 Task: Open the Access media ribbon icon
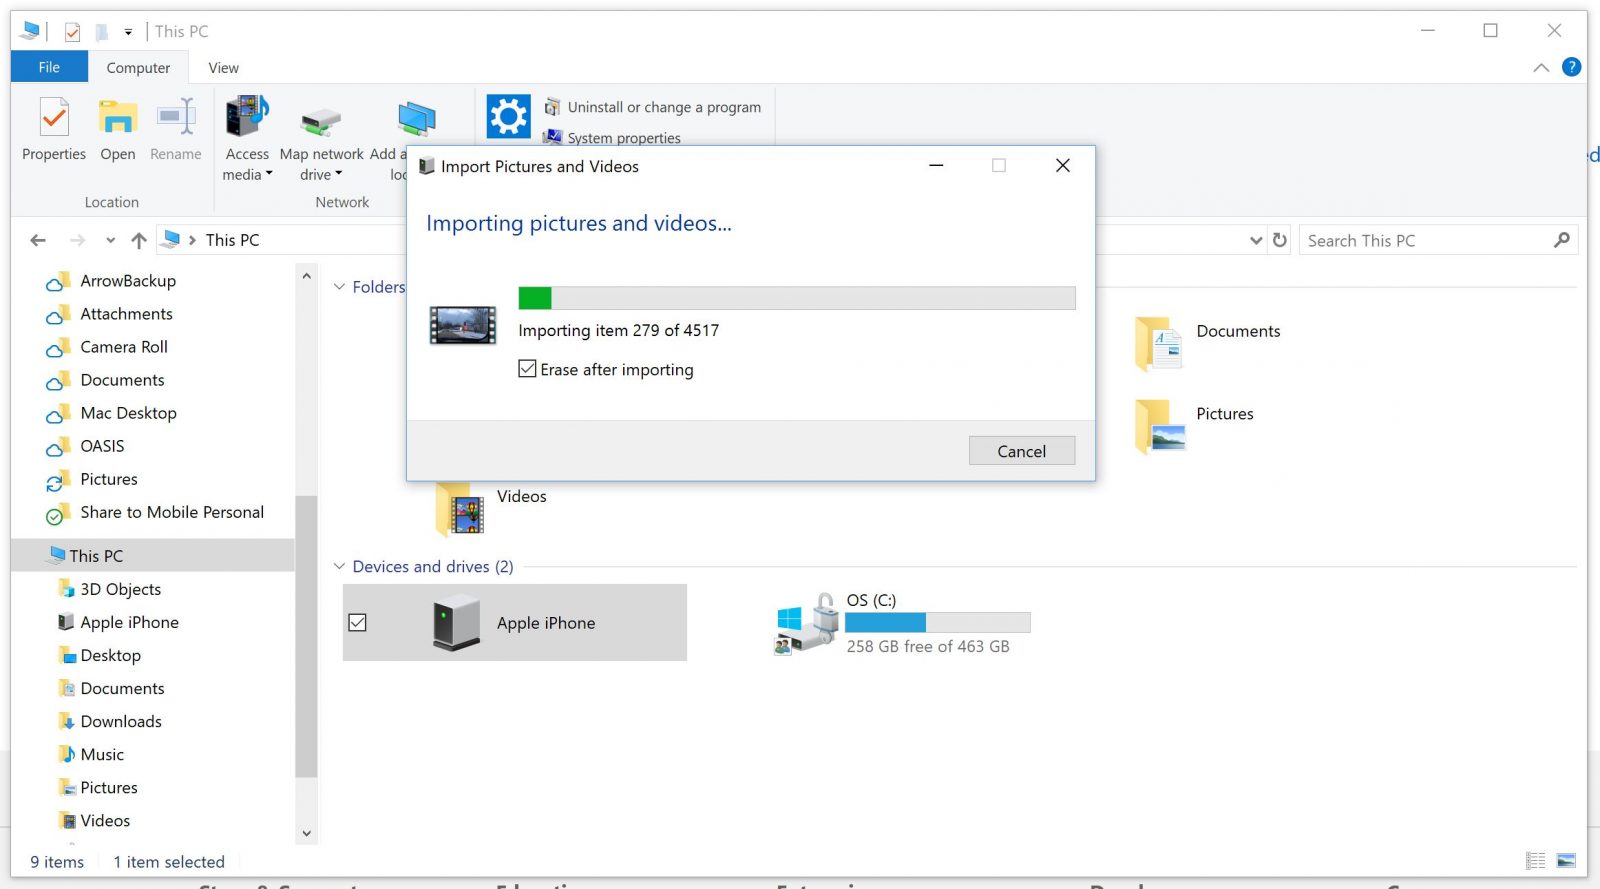pyautogui.click(x=247, y=117)
